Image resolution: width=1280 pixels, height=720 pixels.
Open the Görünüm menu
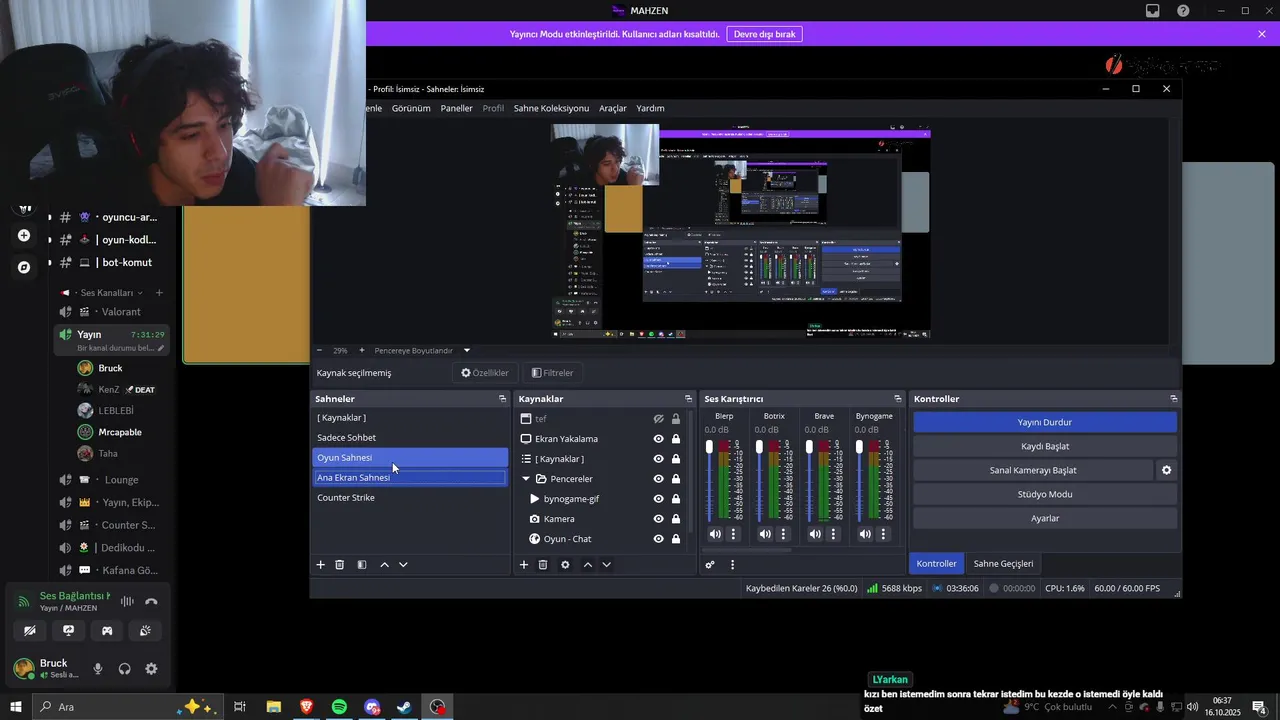click(x=411, y=108)
